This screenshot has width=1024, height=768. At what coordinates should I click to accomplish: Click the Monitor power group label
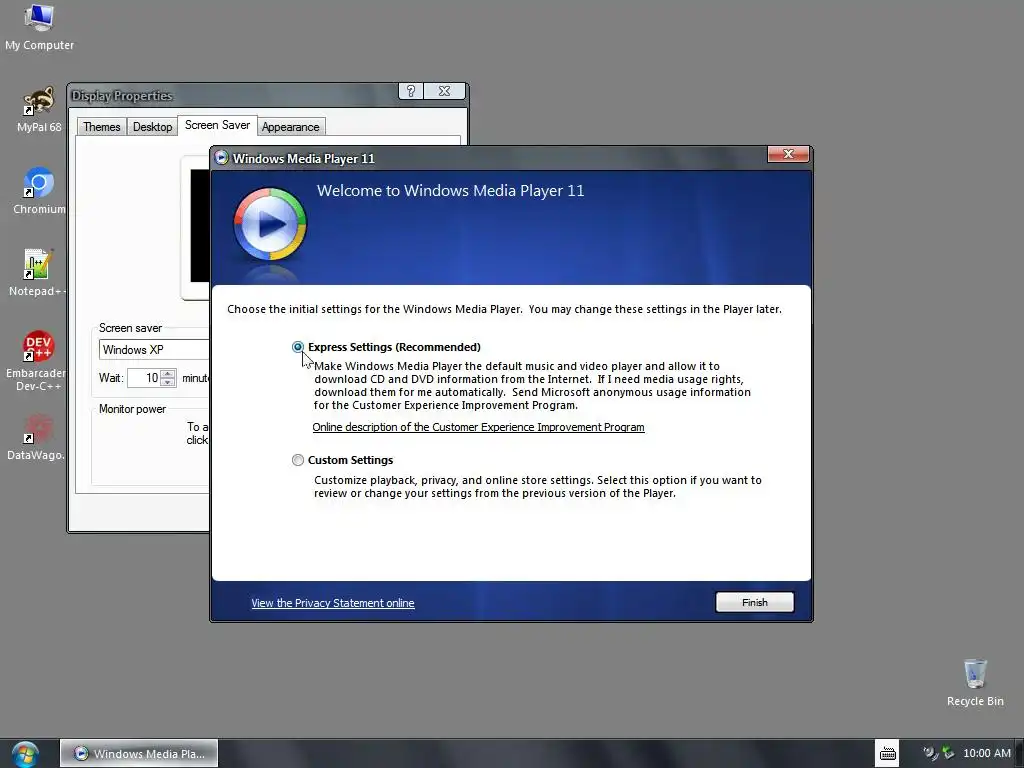[x=132, y=409]
